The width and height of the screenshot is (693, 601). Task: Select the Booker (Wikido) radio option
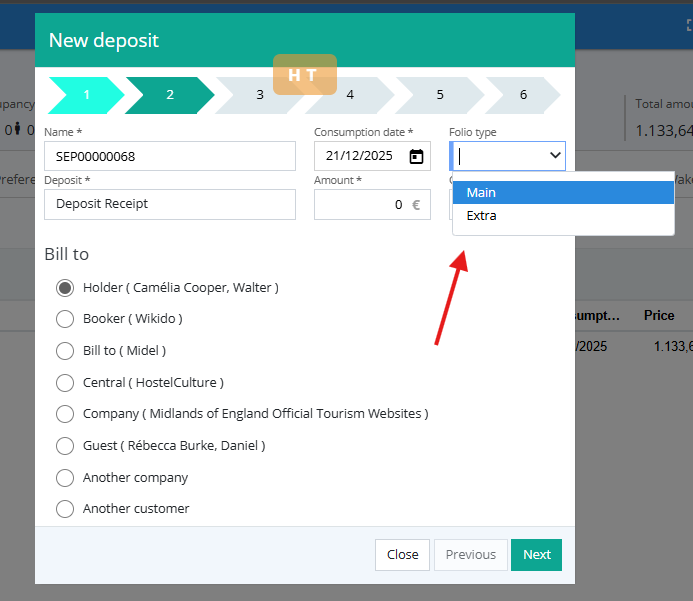[x=65, y=319]
